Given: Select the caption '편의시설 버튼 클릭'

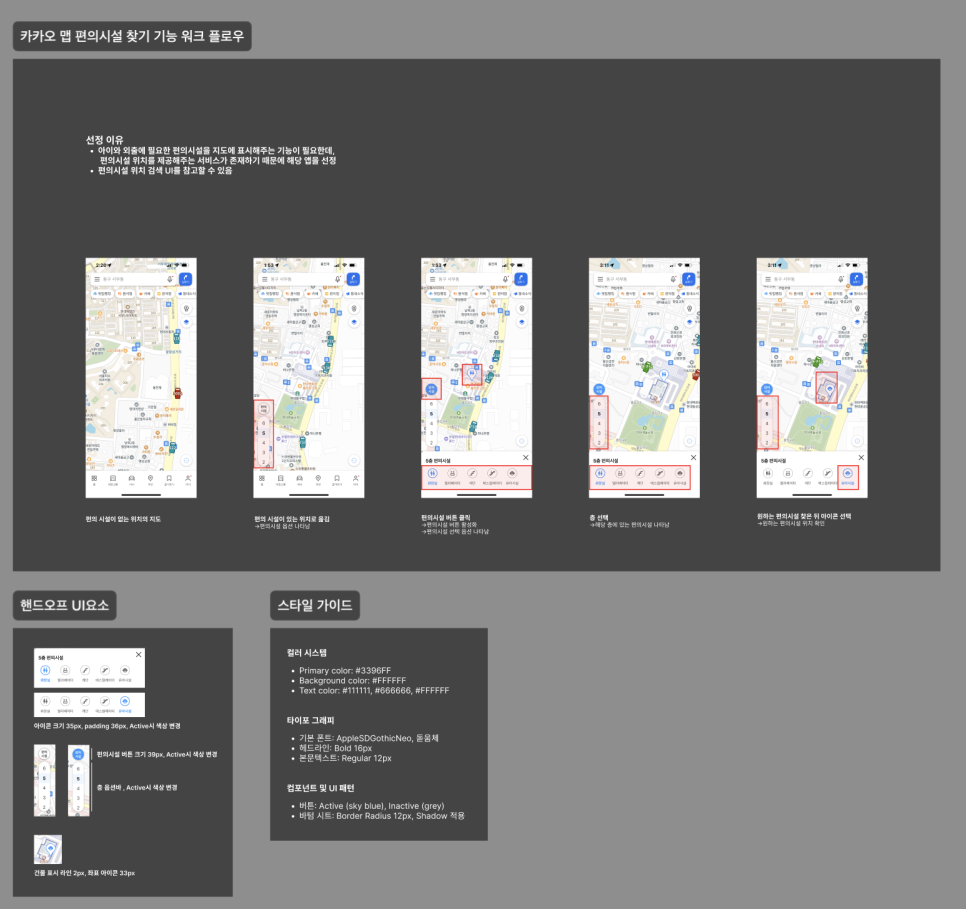Looking at the screenshot, I should [x=445, y=518].
